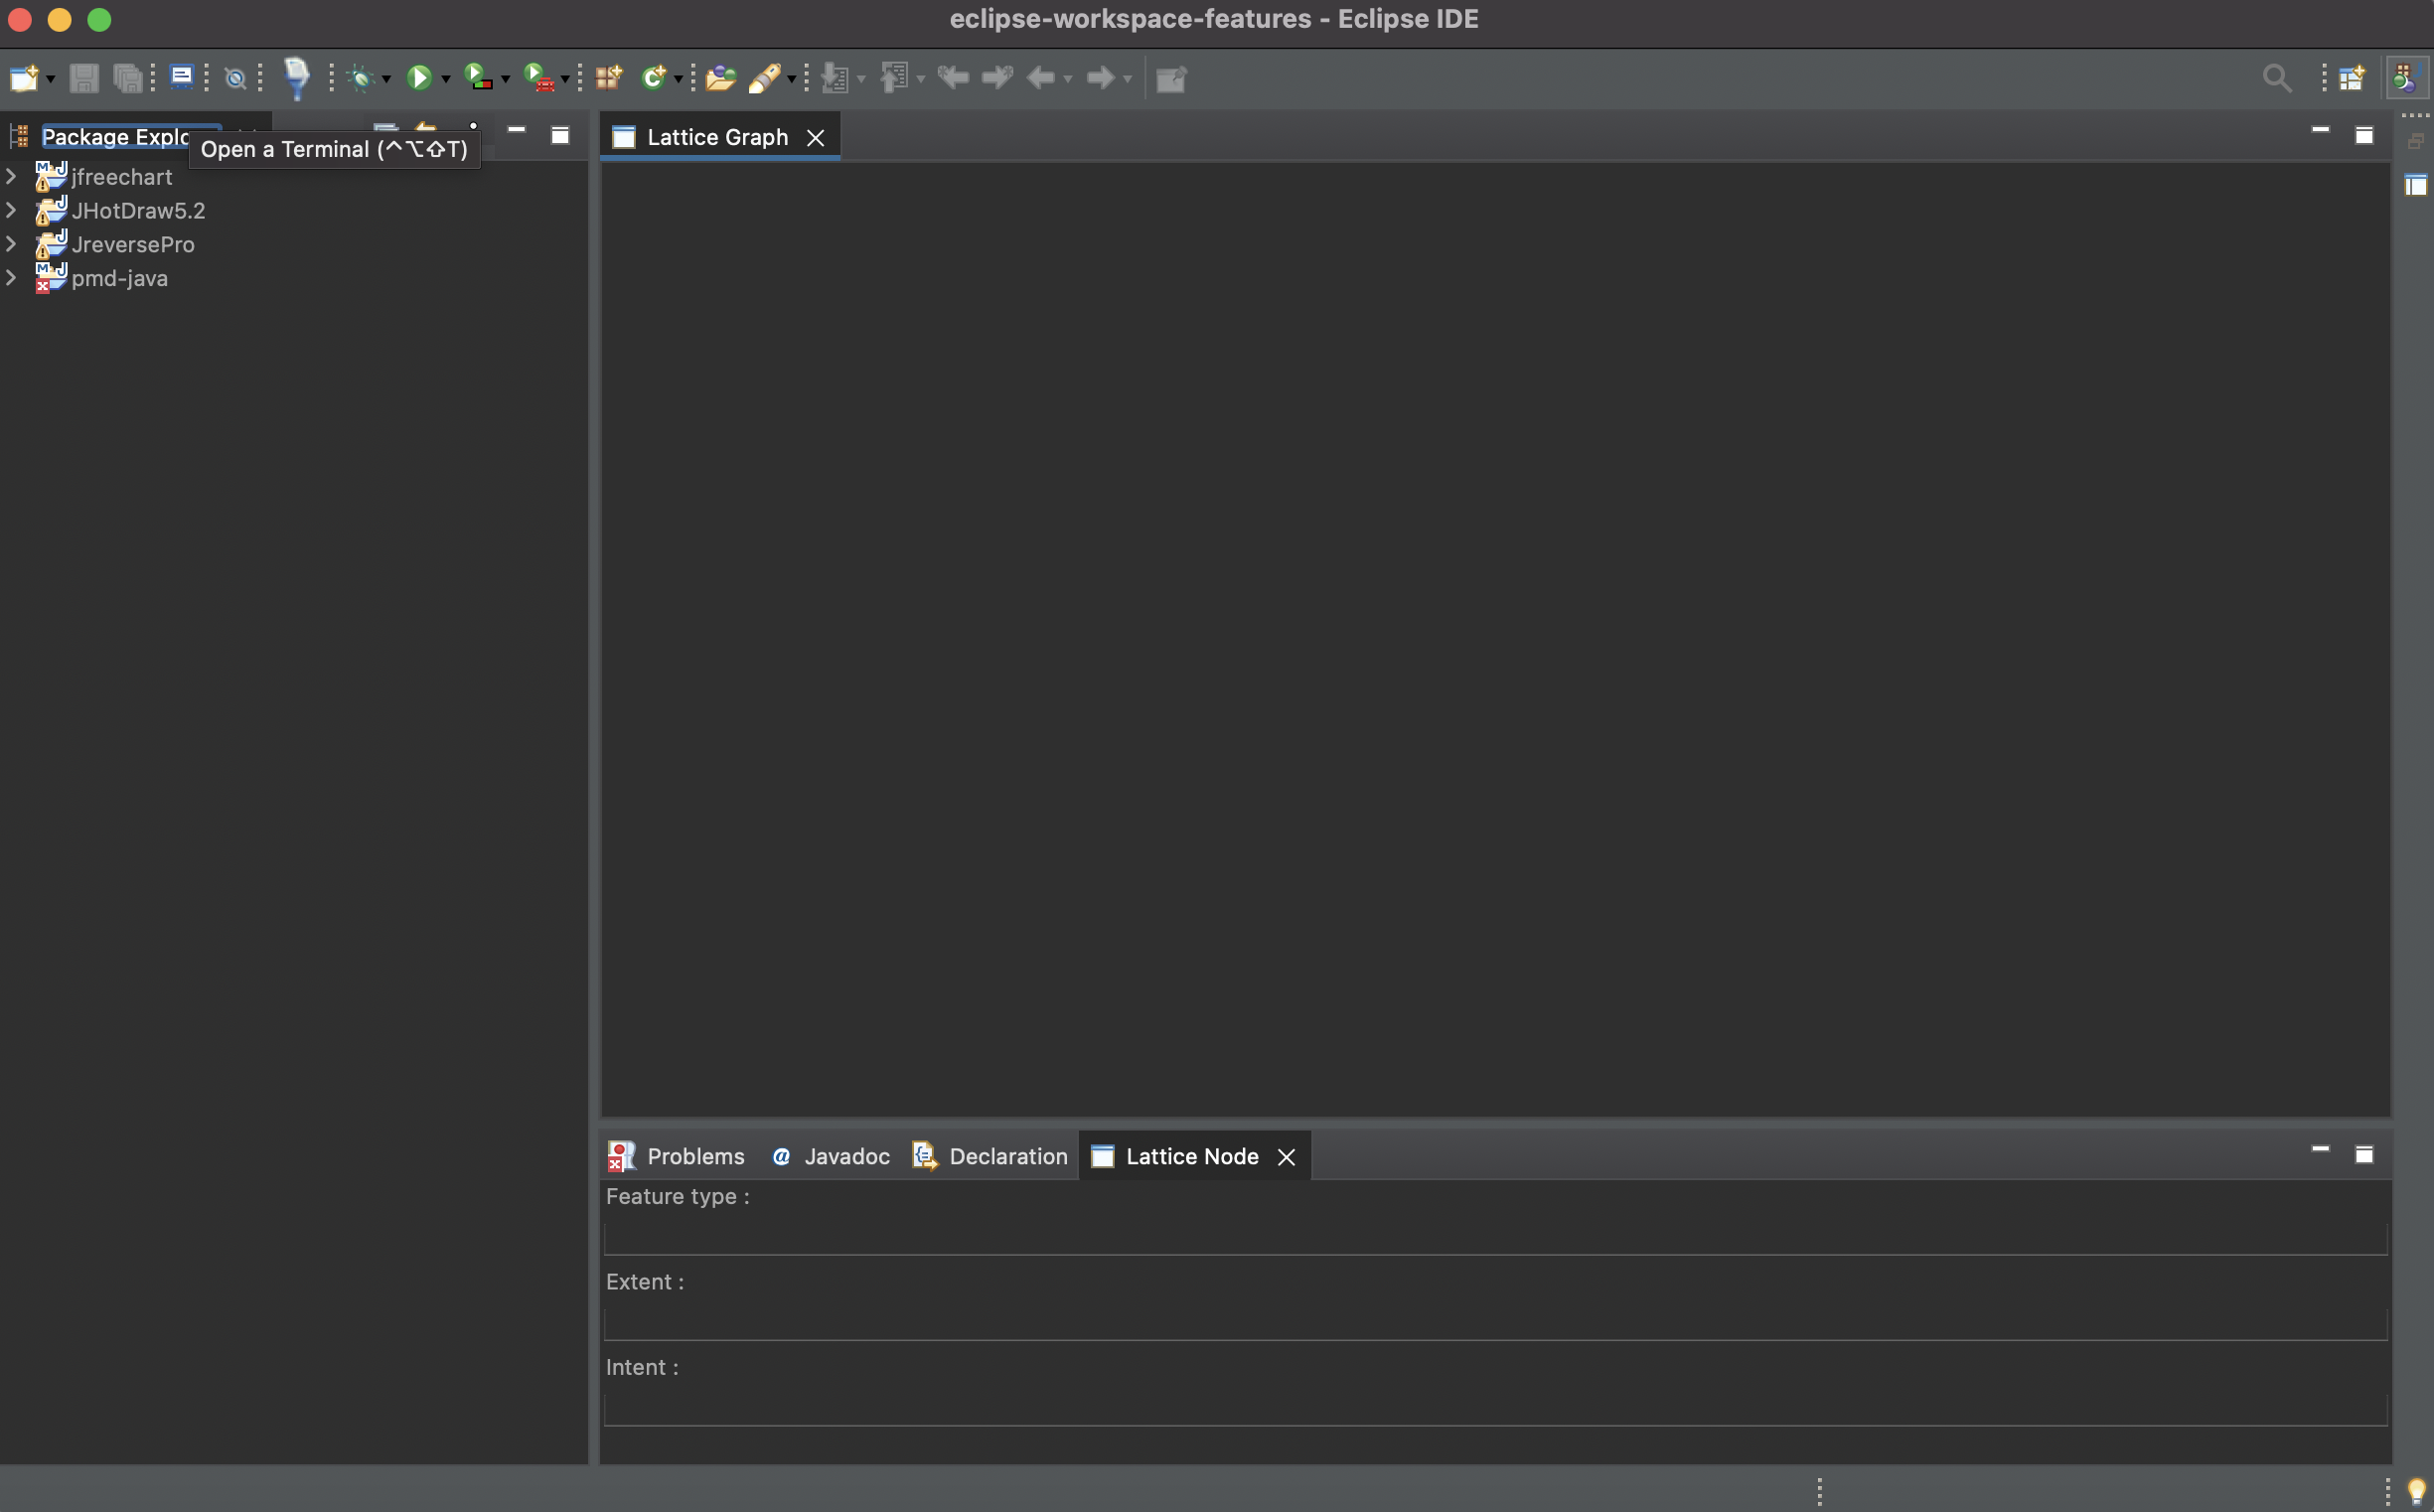Launch Debug with the bug icon

click(361, 78)
